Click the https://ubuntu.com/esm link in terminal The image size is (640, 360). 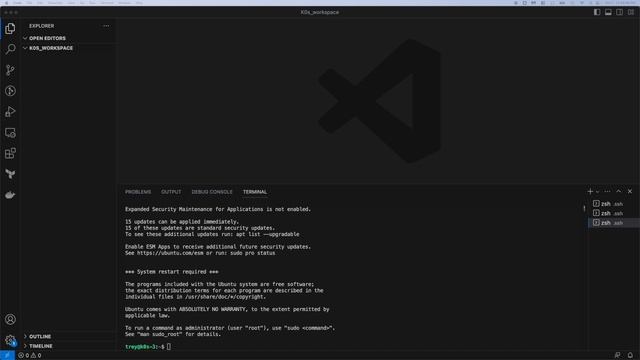click(x=170, y=253)
